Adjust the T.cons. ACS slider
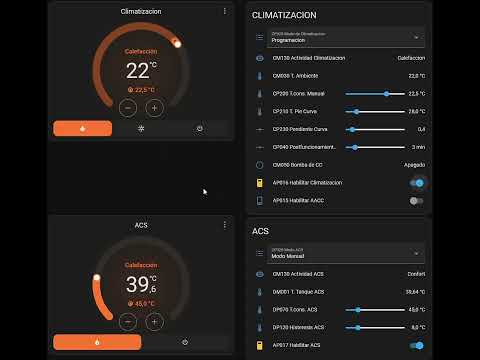The image size is (480, 360). point(375,310)
